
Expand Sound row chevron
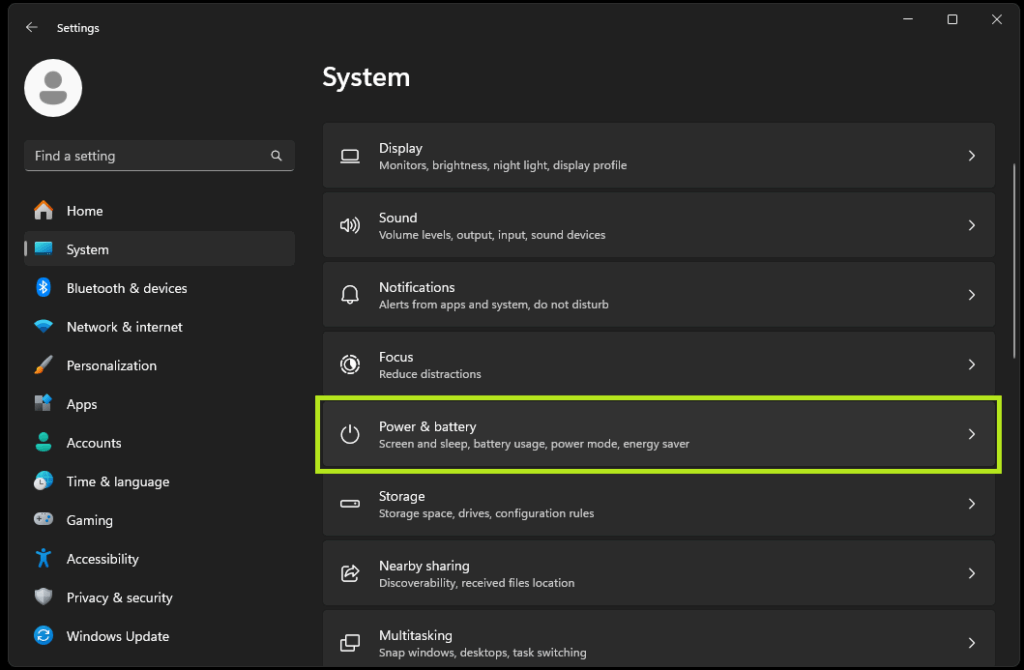pos(972,225)
